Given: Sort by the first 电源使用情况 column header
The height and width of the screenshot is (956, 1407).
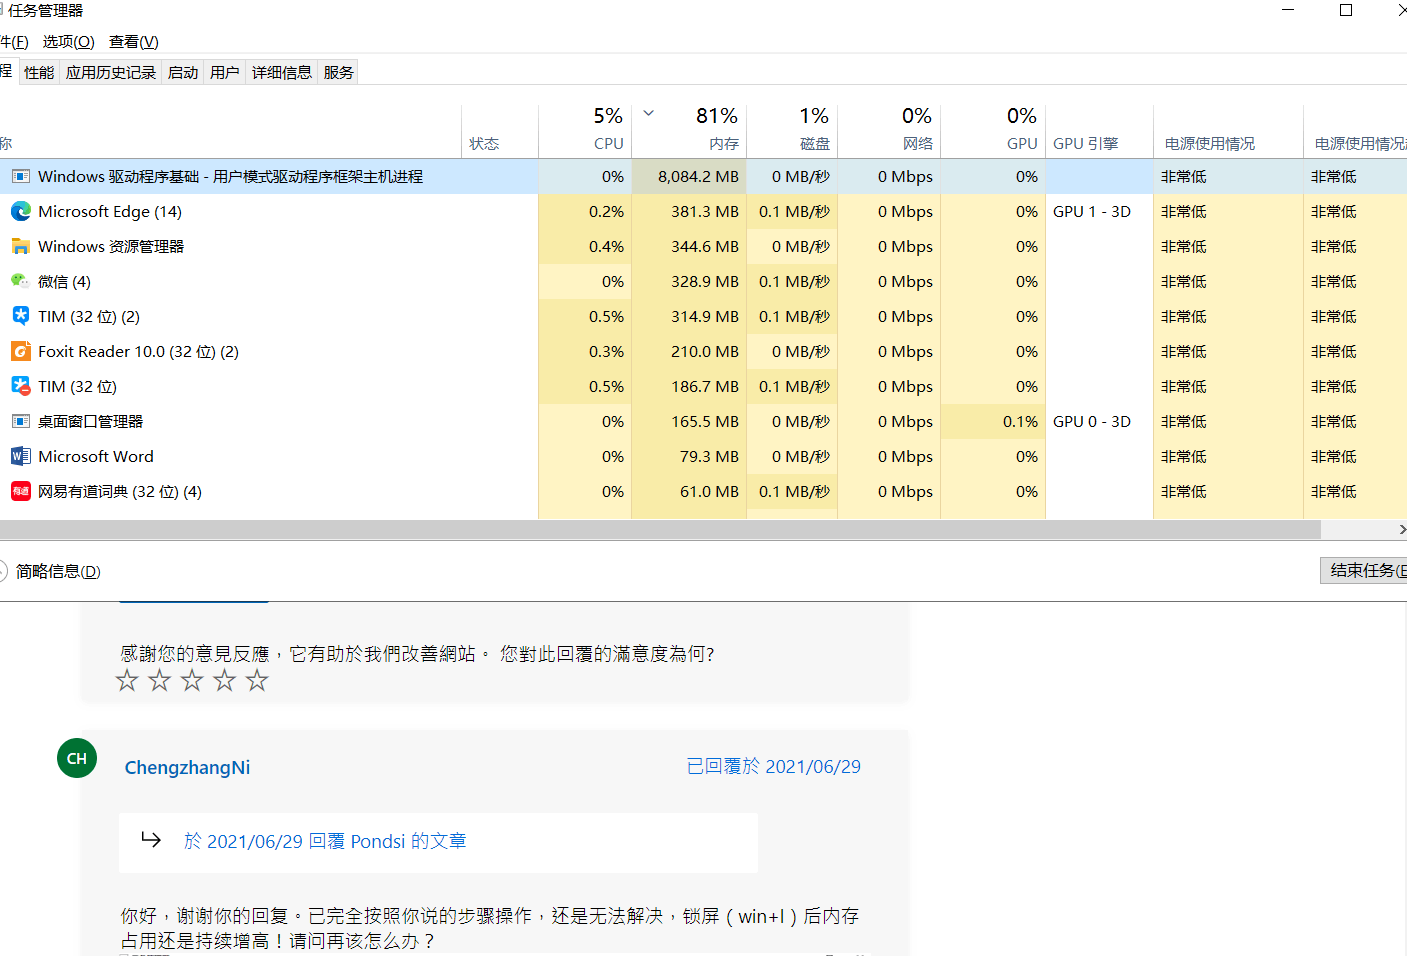Looking at the screenshot, I should point(1228,131).
